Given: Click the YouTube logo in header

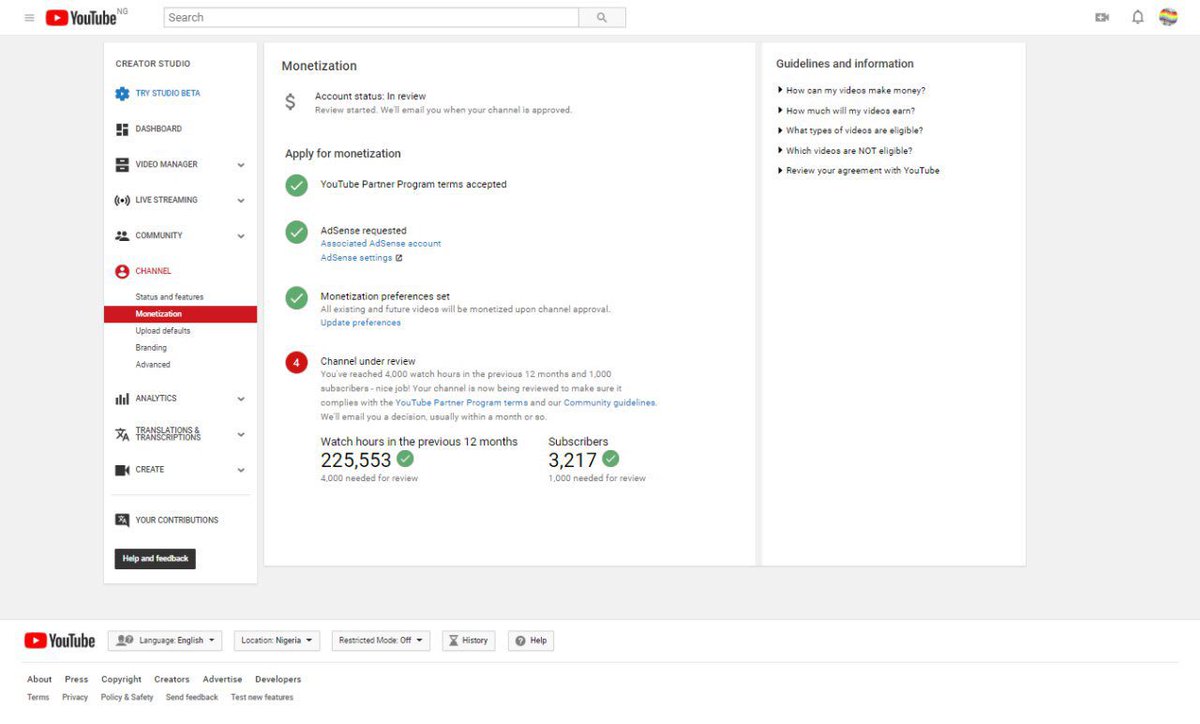Looking at the screenshot, I should click(82, 17).
